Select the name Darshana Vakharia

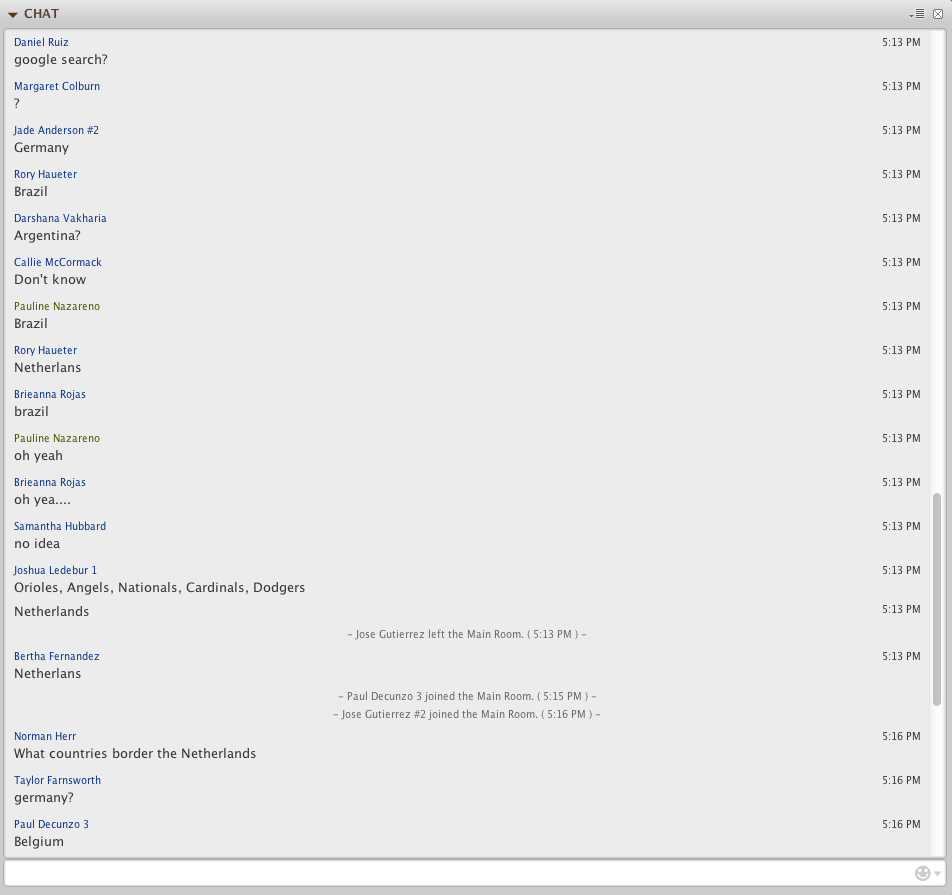pyautogui.click(x=60, y=218)
